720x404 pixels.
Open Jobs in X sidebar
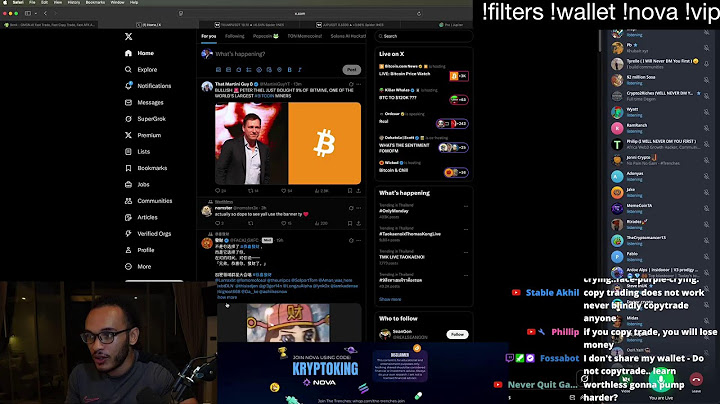[x=137, y=185]
